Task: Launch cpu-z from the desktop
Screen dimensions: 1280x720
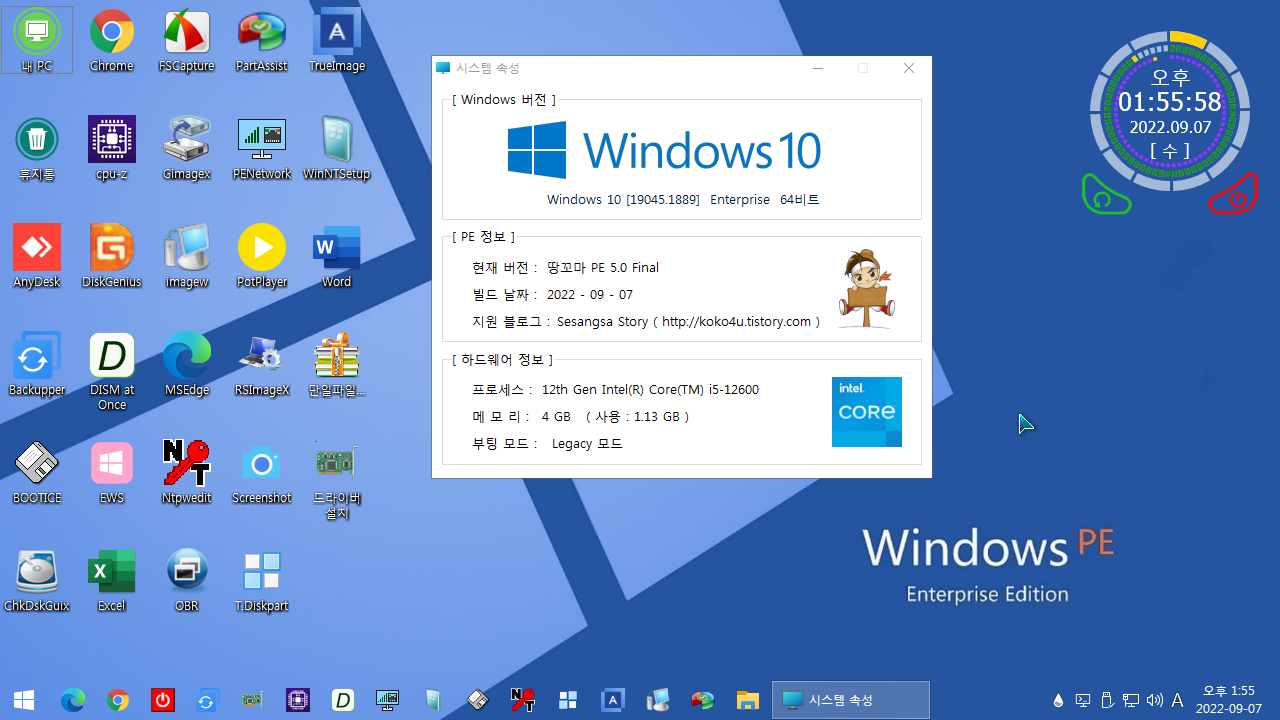Action: tap(112, 149)
